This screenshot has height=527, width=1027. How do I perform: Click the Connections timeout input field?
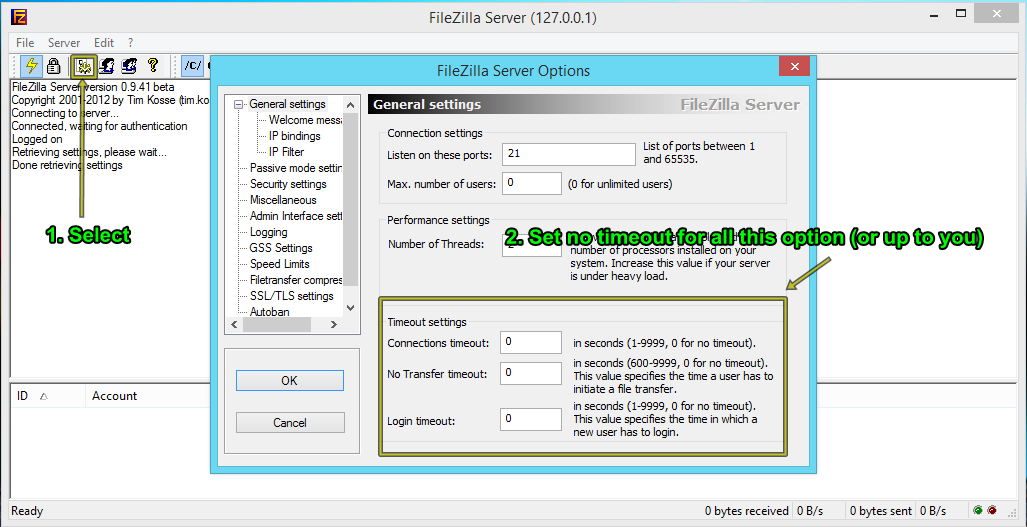(531, 342)
